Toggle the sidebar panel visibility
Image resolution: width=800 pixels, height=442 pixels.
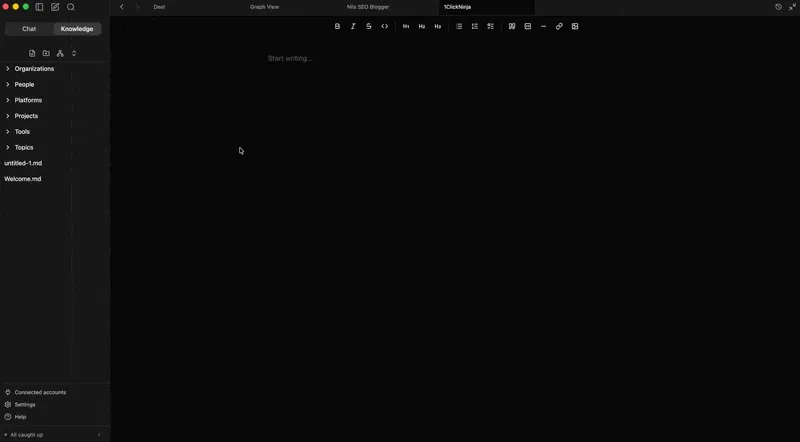[x=40, y=7]
